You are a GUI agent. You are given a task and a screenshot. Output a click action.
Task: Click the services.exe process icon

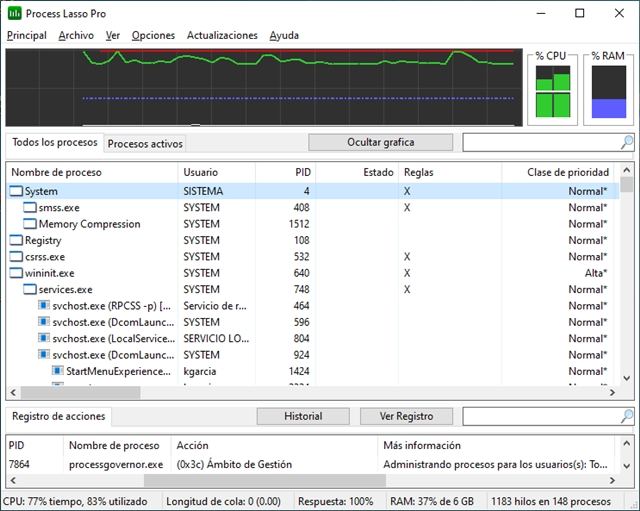pyautogui.click(x=30, y=289)
